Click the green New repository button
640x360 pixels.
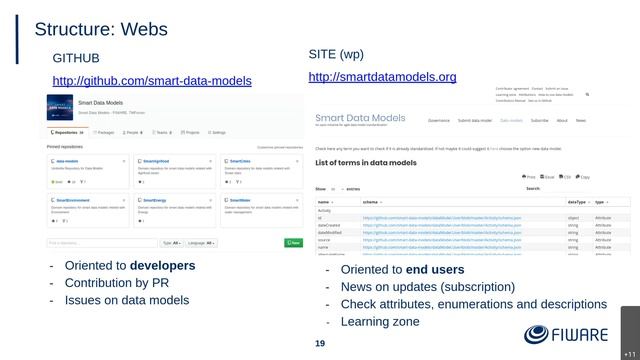(293, 243)
